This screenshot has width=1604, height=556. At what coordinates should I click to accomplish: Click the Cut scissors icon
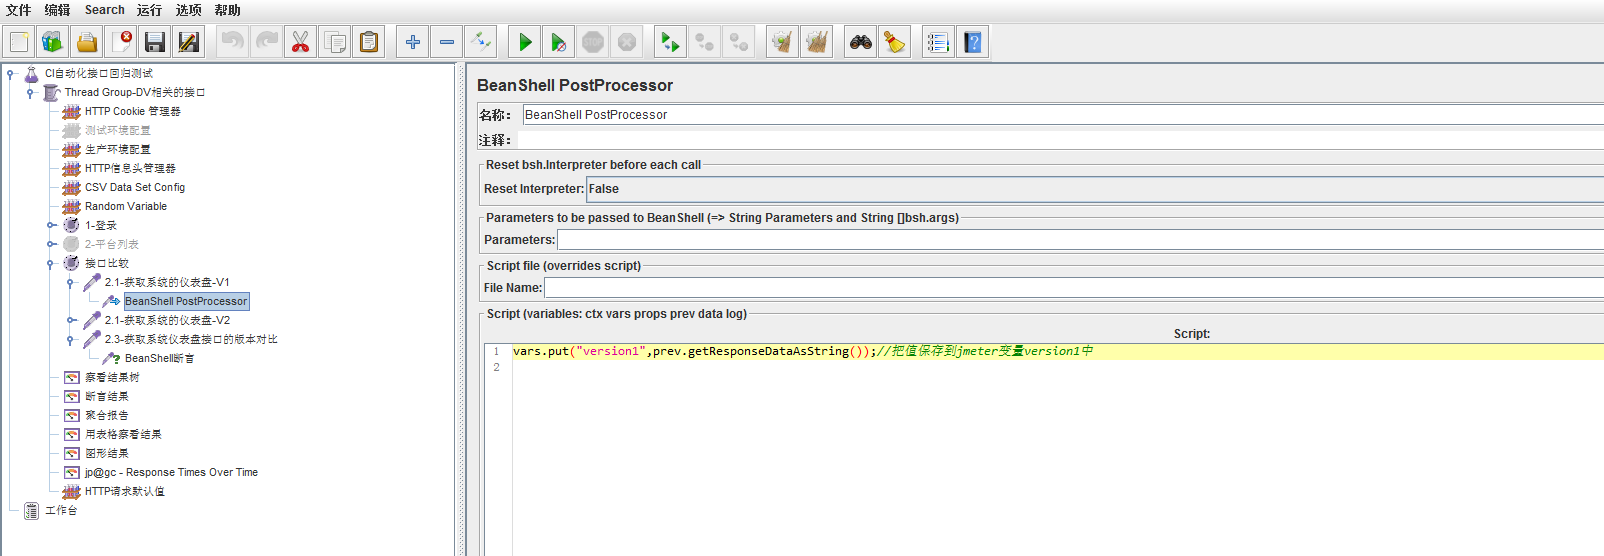pyautogui.click(x=300, y=42)
